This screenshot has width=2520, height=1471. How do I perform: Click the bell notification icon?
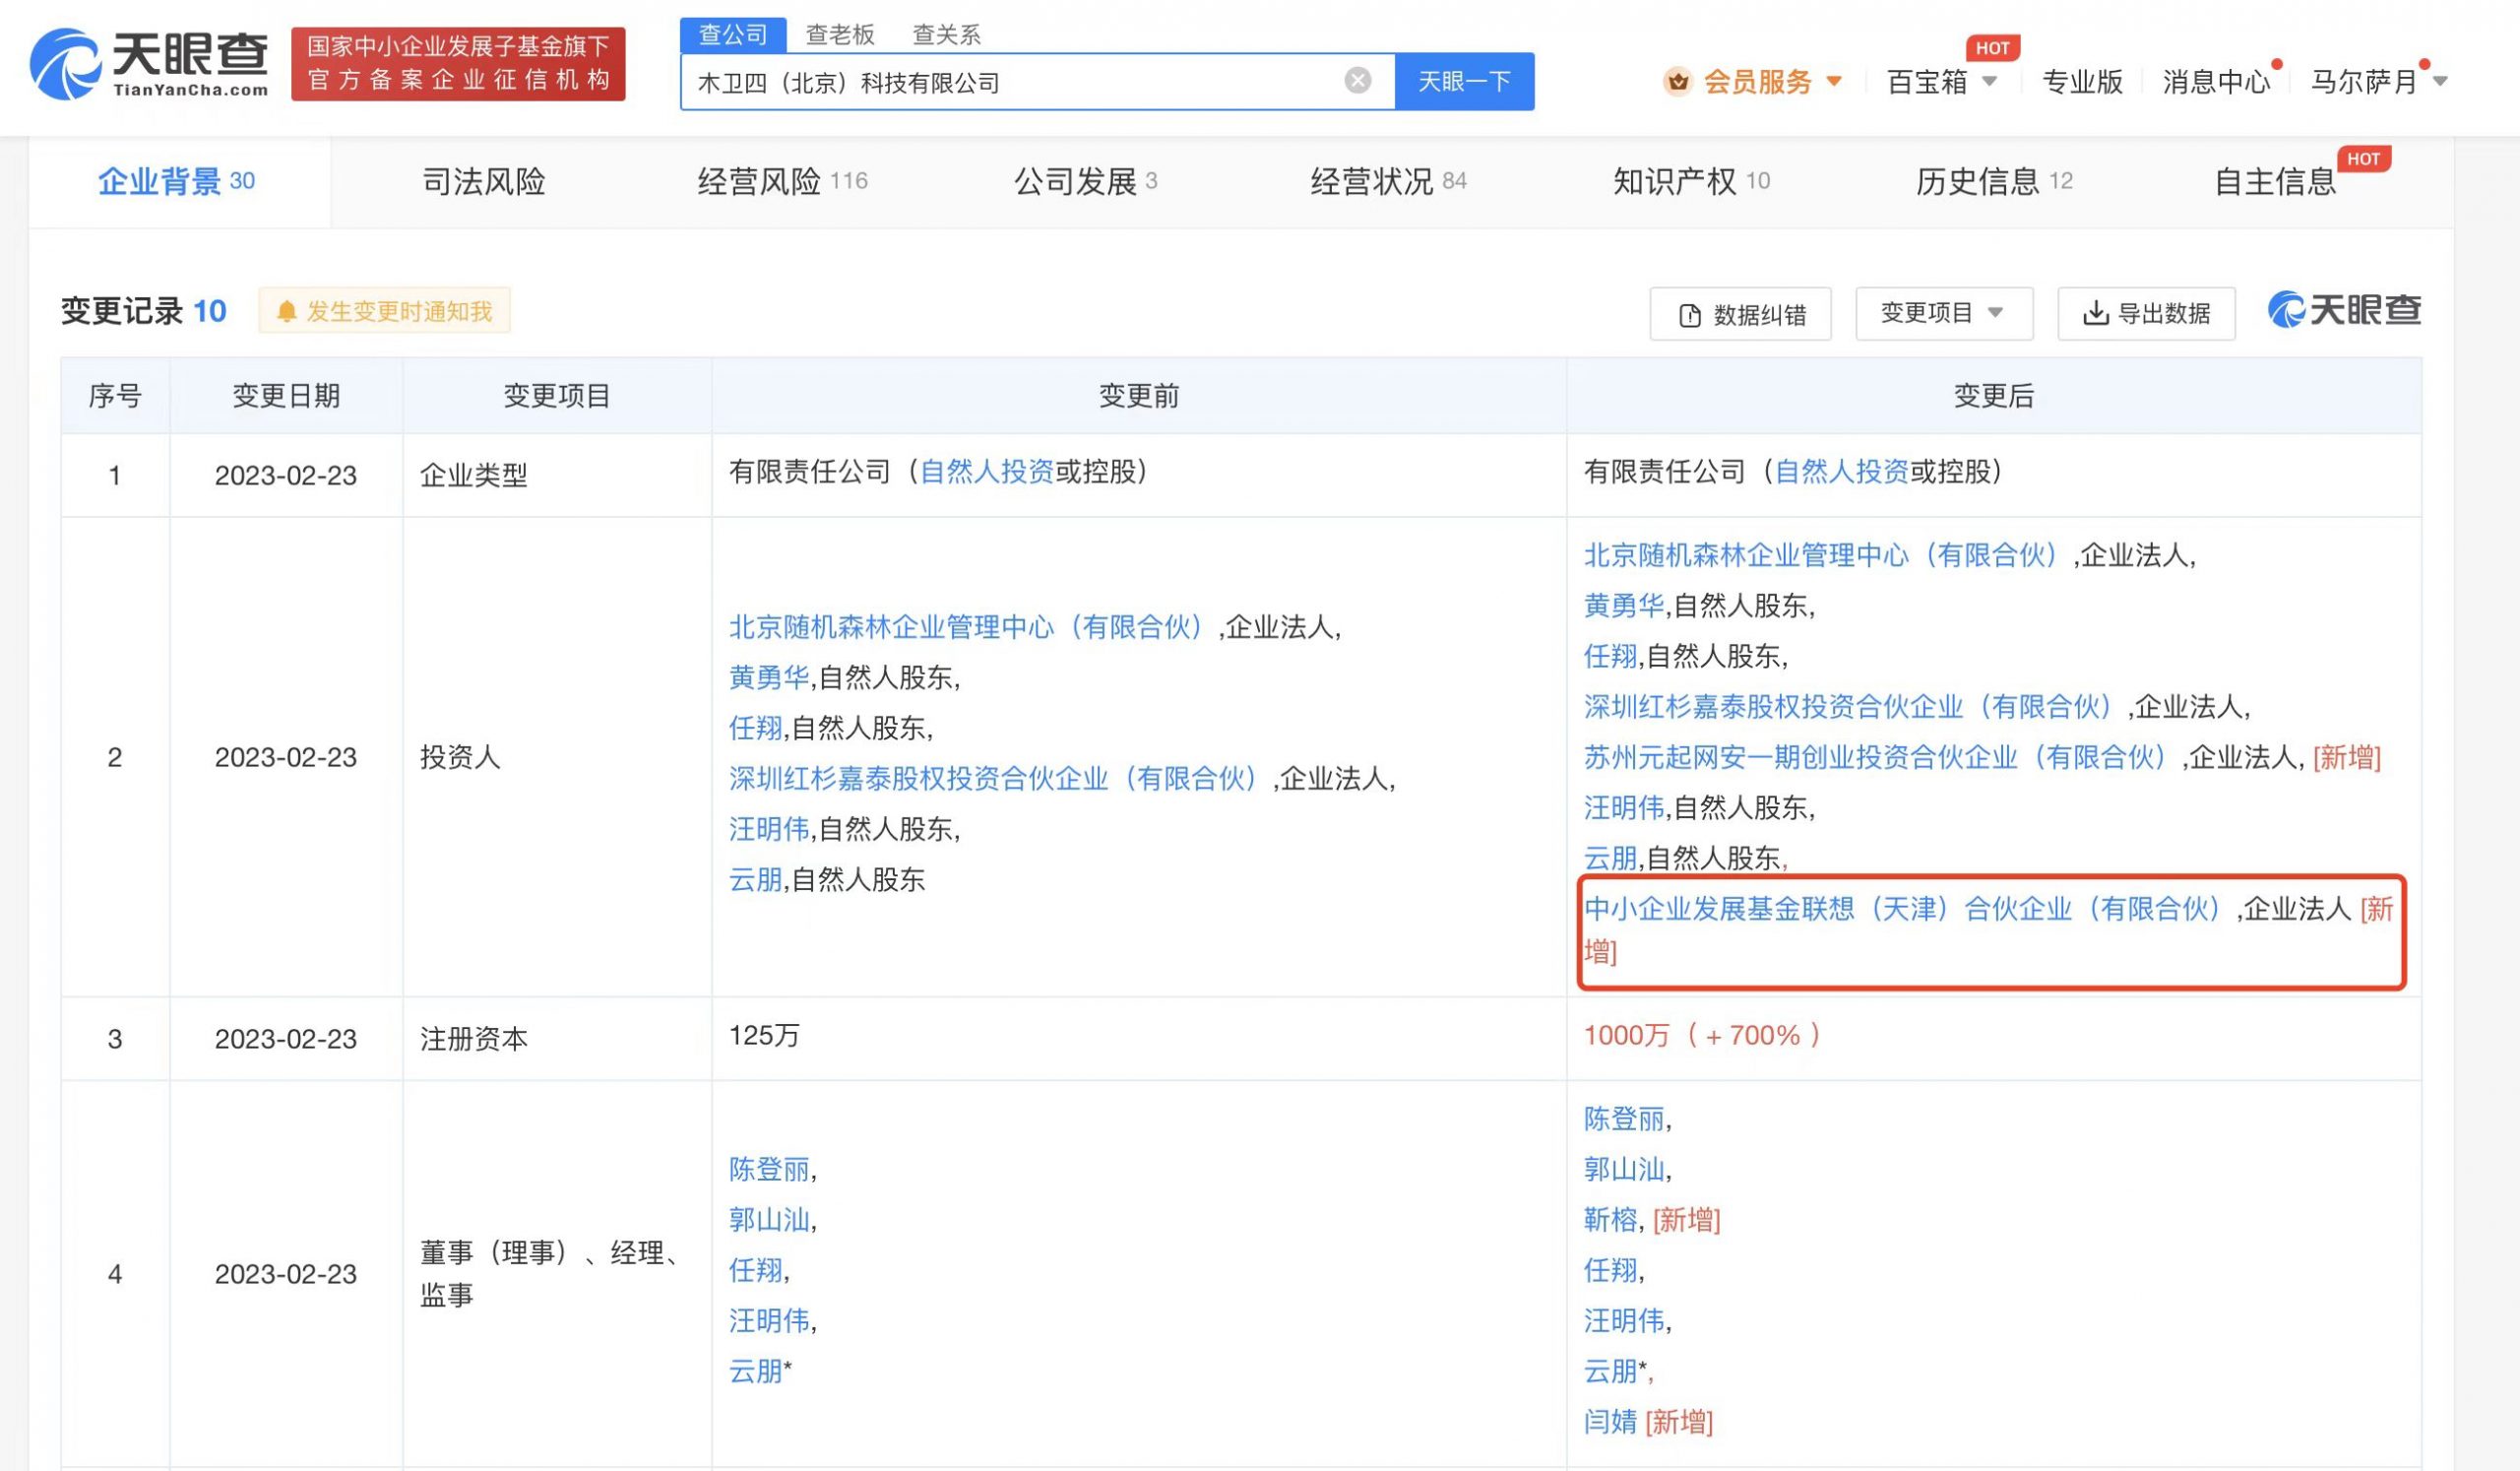[286, 312]
